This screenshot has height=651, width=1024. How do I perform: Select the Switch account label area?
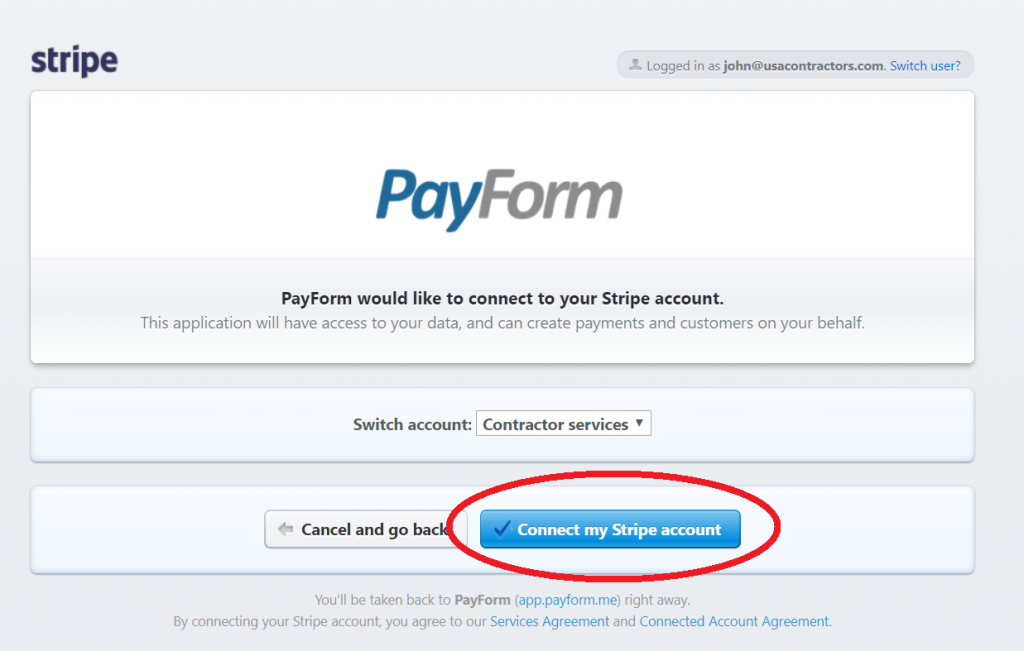point(411,424)
